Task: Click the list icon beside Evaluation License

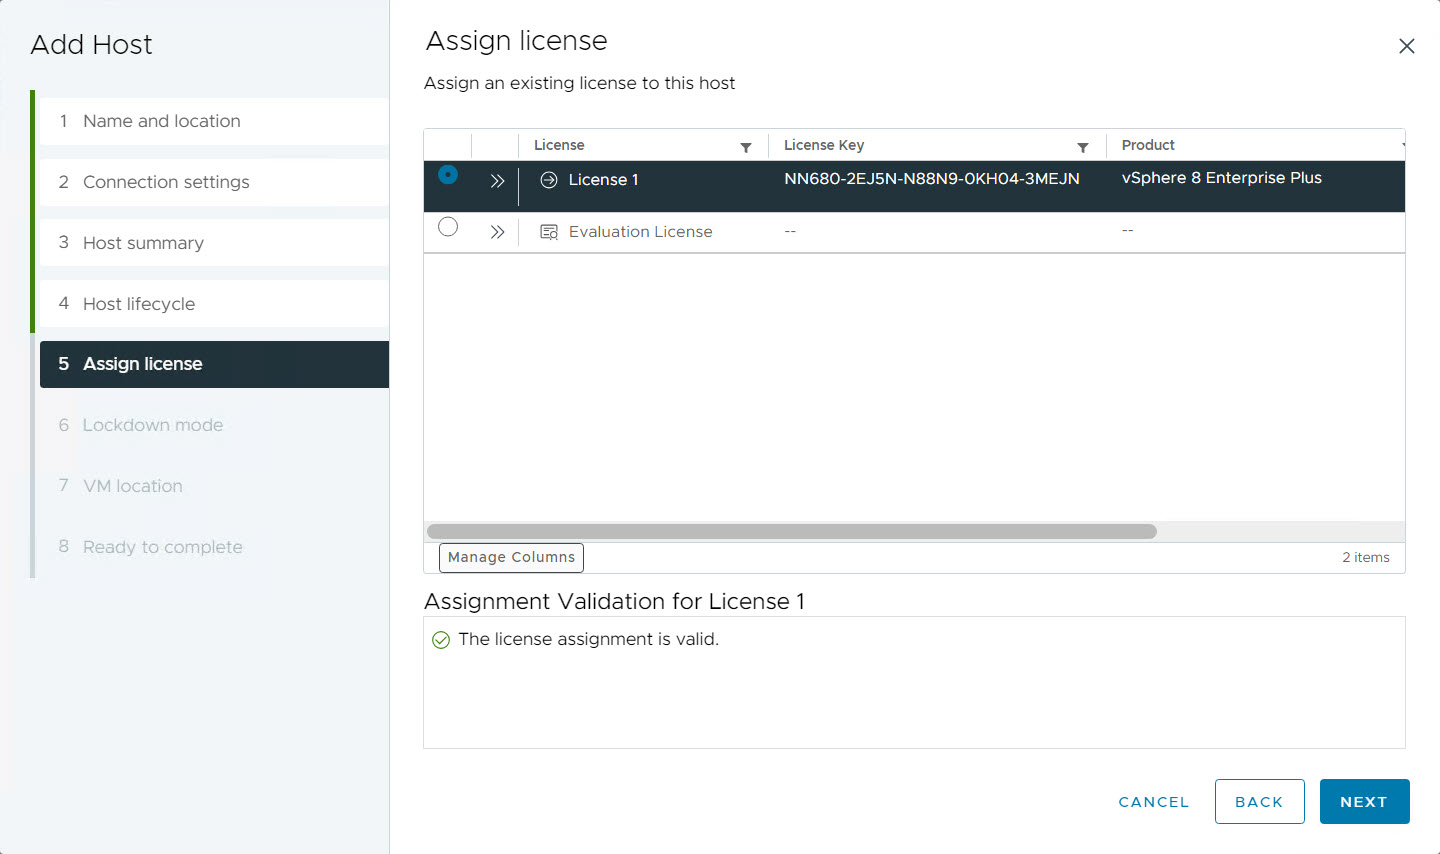Action: pyautogui.click(x=548, y=231)
